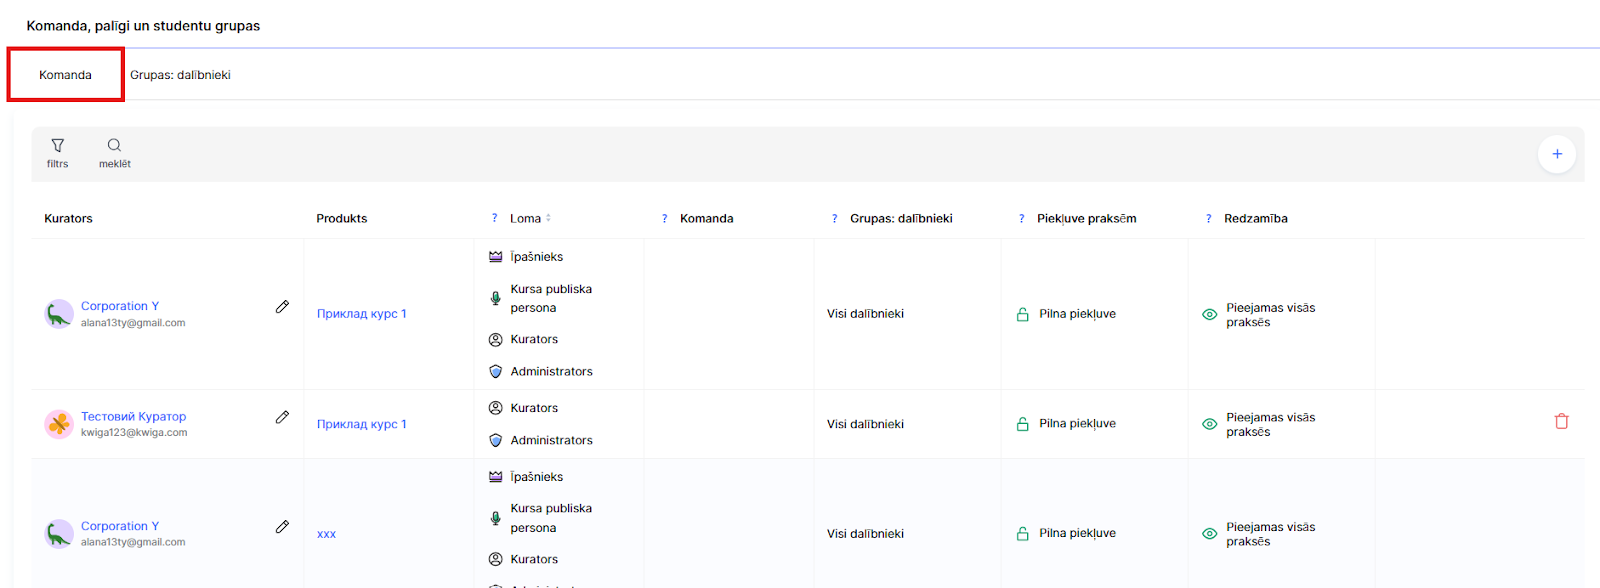Click the meklēt search icon
Image resolution: width=1600 pixels, height=588 pixels.
pyautogui.click(x=114, y=146)
